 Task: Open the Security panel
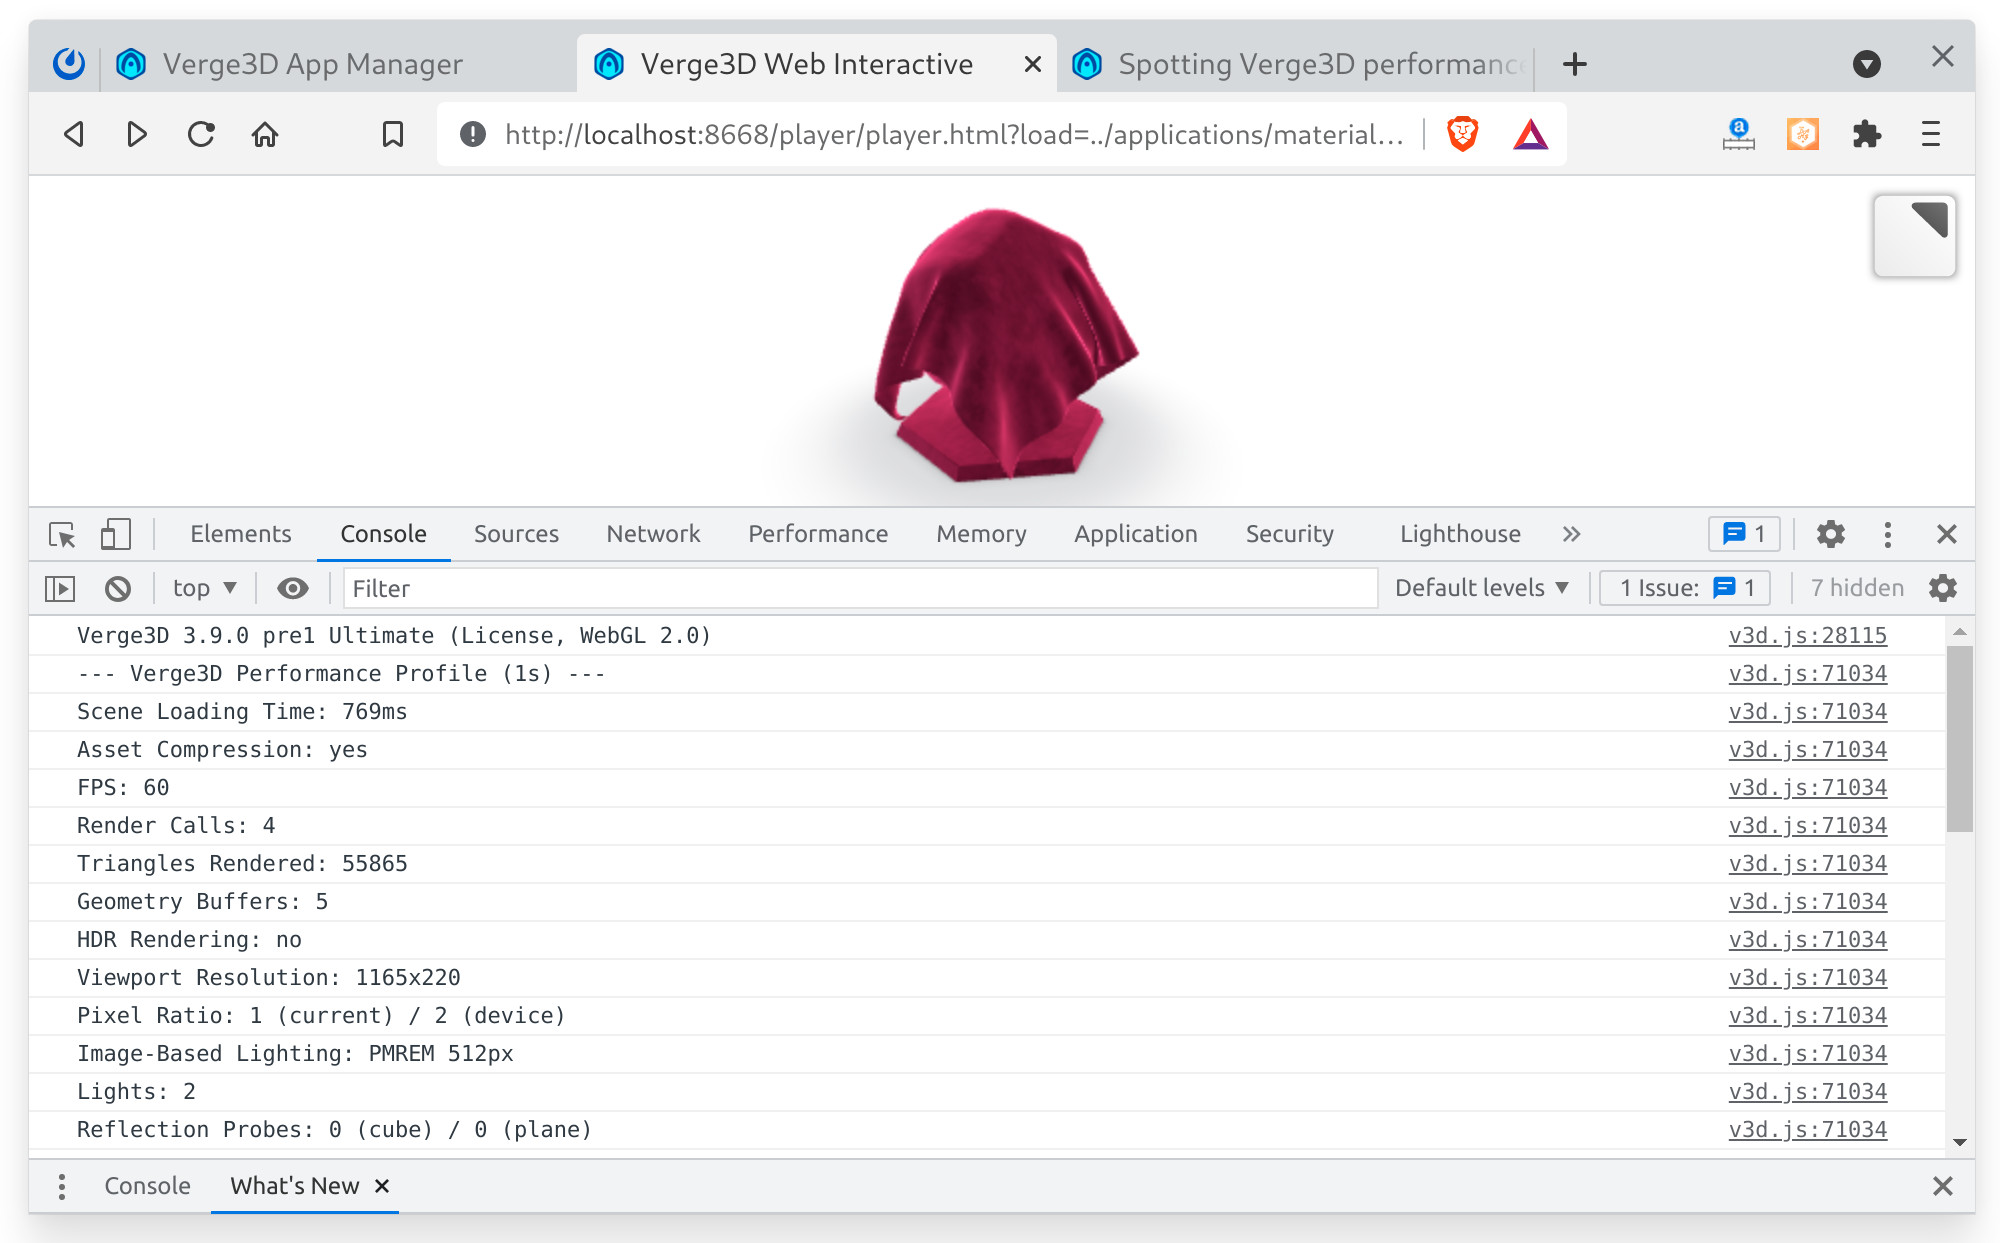(x=1289, y=534)
